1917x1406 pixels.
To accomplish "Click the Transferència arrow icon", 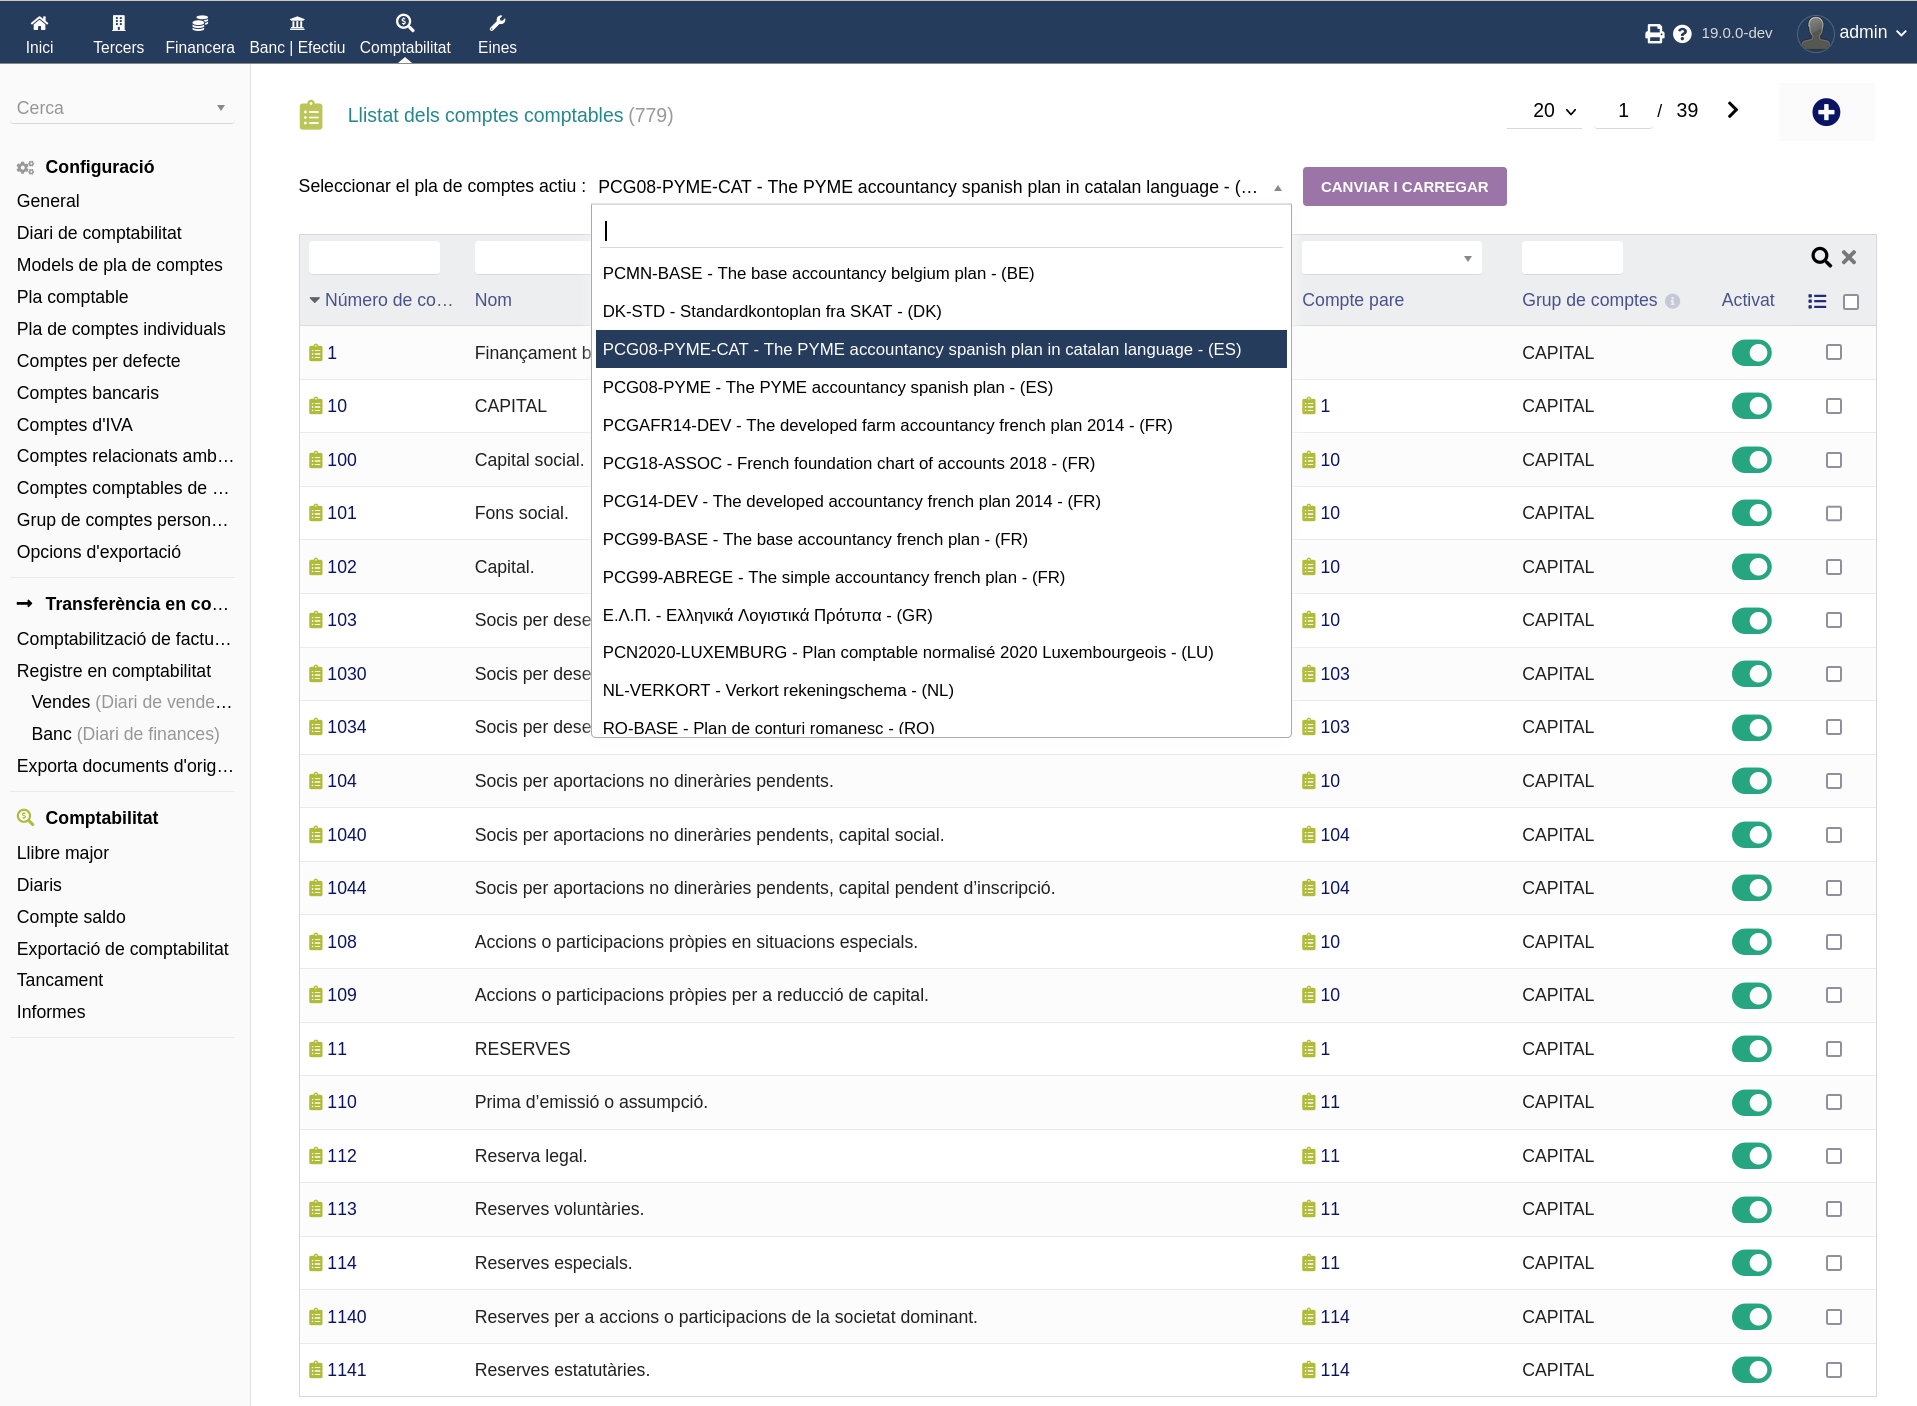I will coord(25,604).
